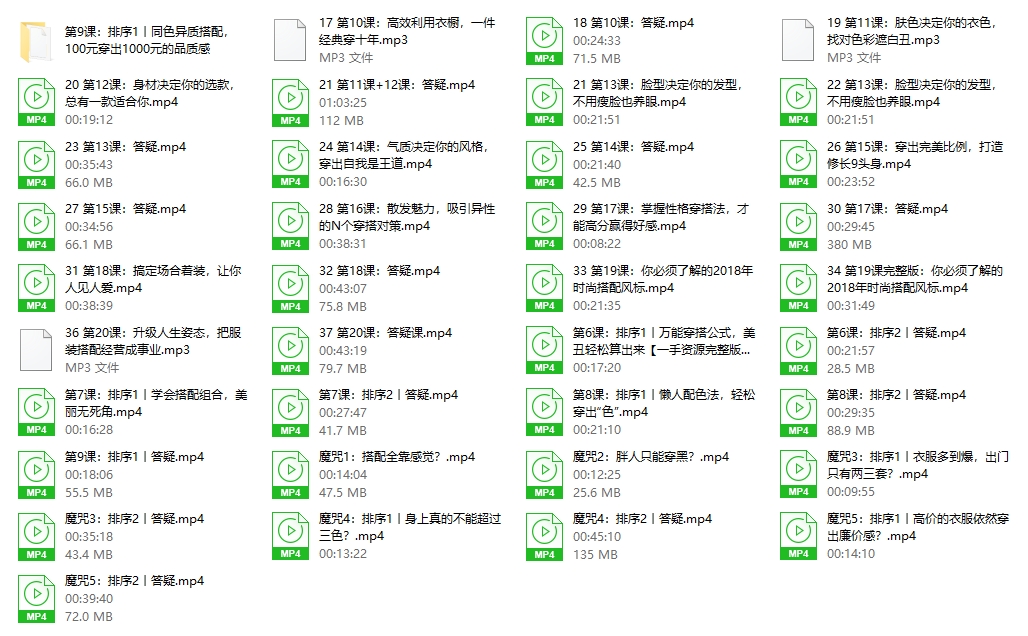Image resolution: width=1028 pixels, height=636 pixels.
Task: Select file 第8课 排序1 懒人配色法
Action: click(x=661, y=403)
